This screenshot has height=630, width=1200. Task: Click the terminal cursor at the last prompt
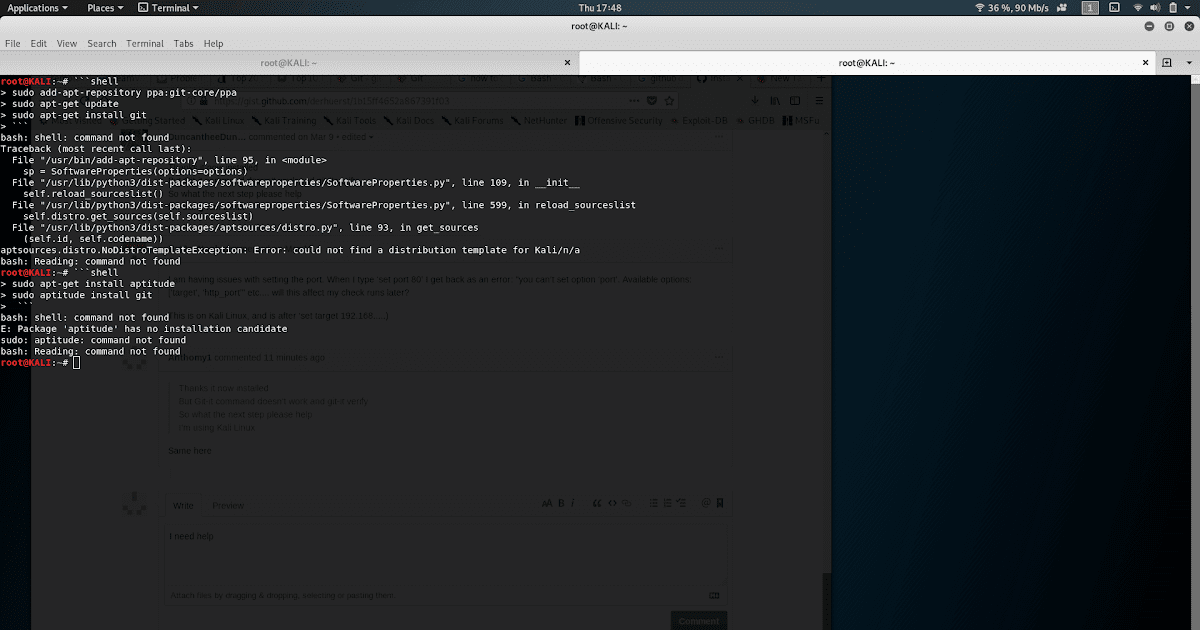[75, 363]
